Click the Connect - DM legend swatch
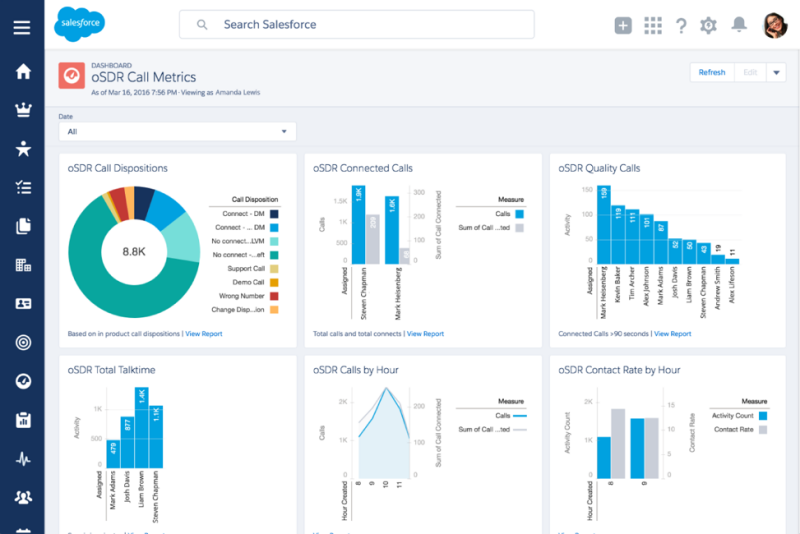 274,214
